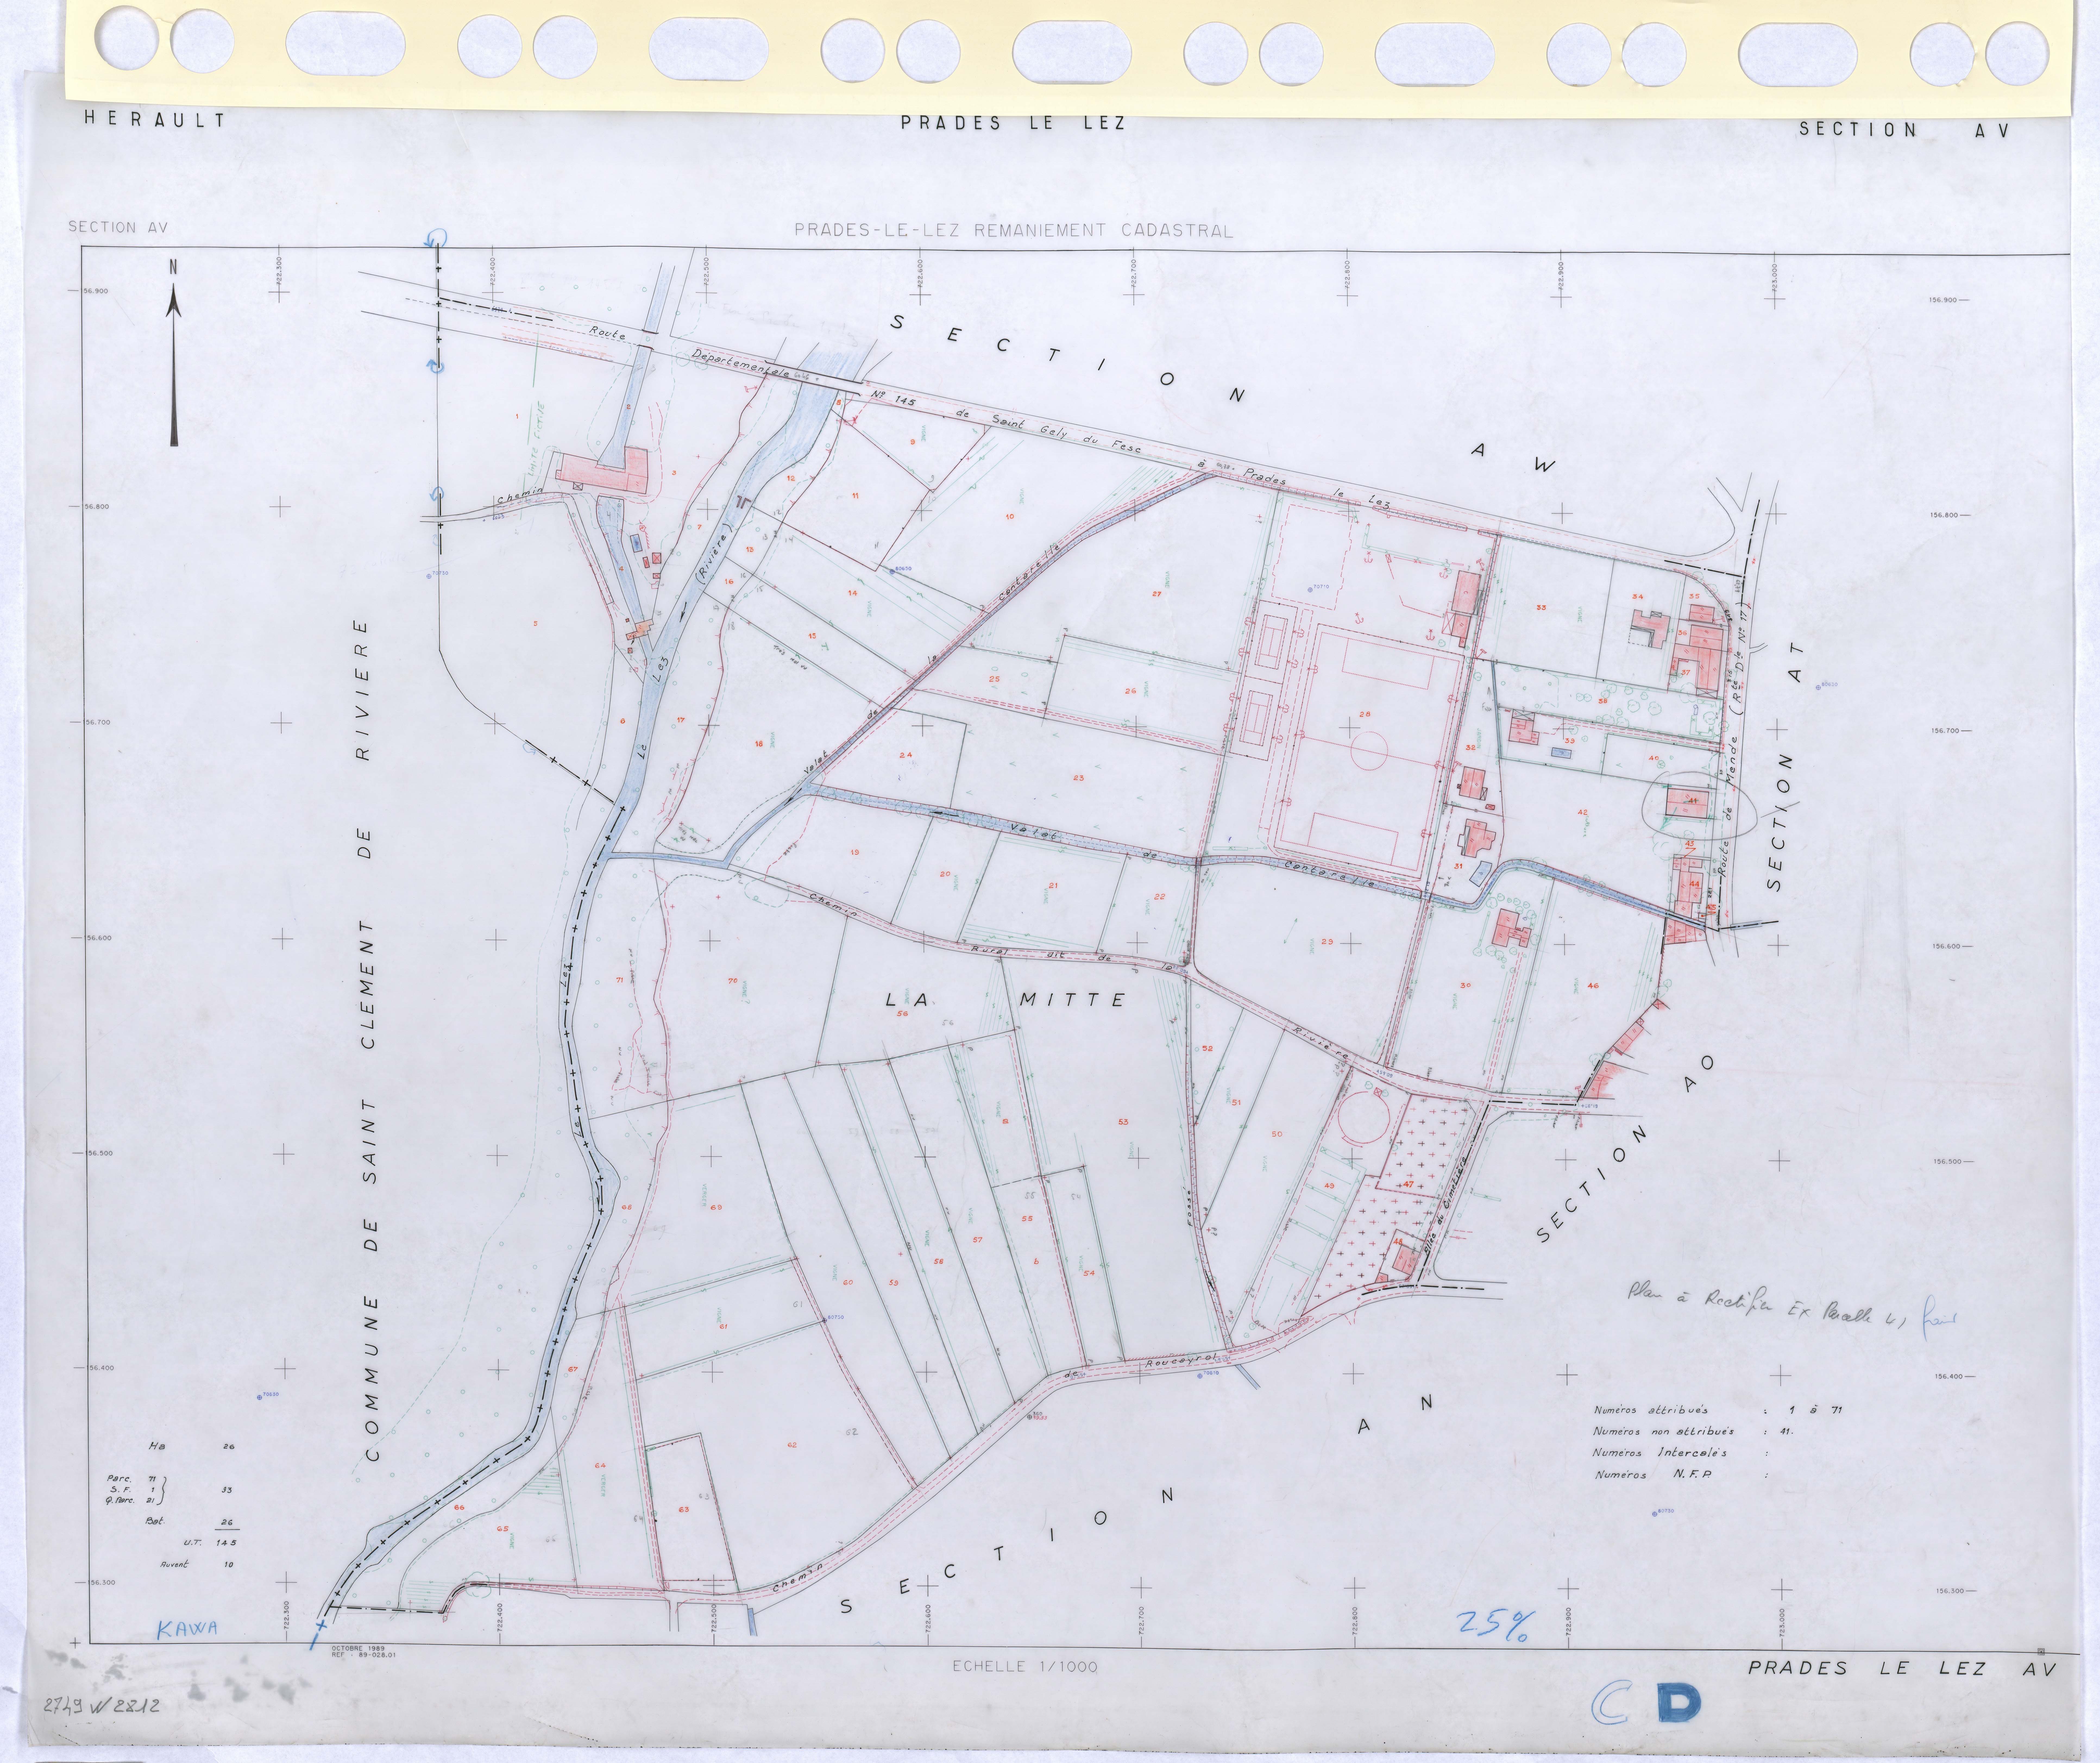Select the 'COMMUNE DE SAINT CLEMENT DE RIVIERE' label
This screenshot has height=1763, width=2100.
click(x=367, y=1040)
